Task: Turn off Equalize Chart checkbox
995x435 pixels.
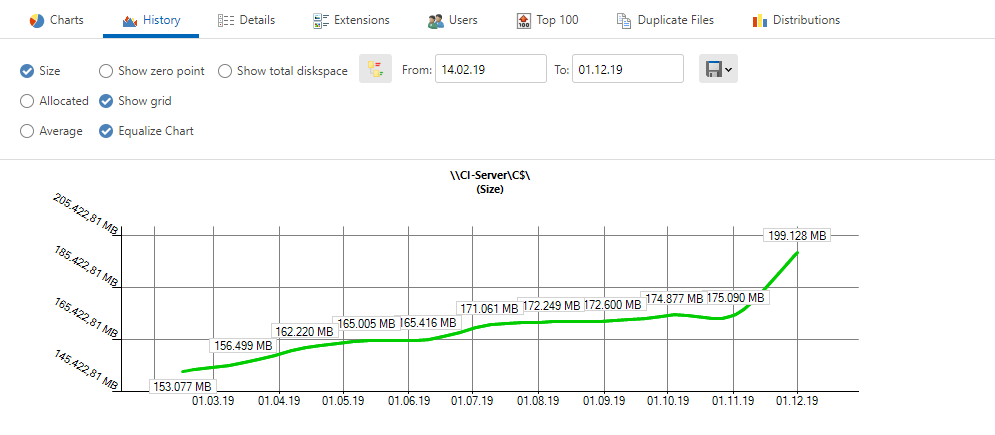Action: pyautogui.click(x=106, y=131)
